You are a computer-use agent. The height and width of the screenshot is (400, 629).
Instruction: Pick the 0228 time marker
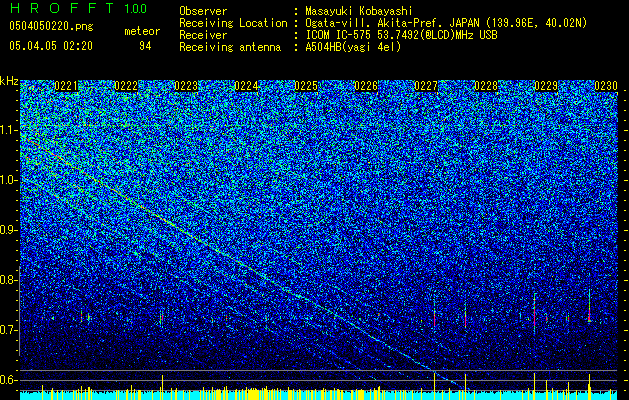coord(486,86)
